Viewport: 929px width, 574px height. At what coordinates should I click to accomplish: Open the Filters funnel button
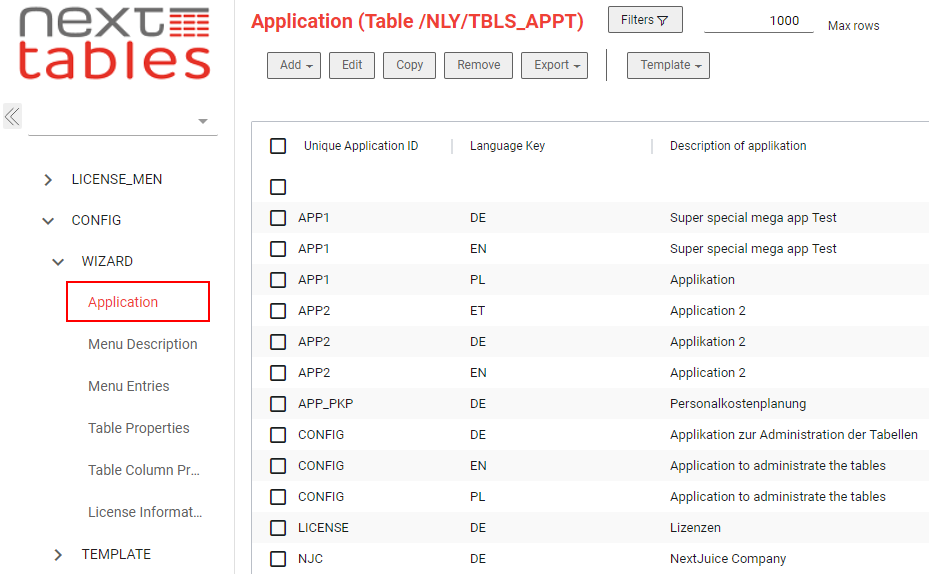click(645, 20)
